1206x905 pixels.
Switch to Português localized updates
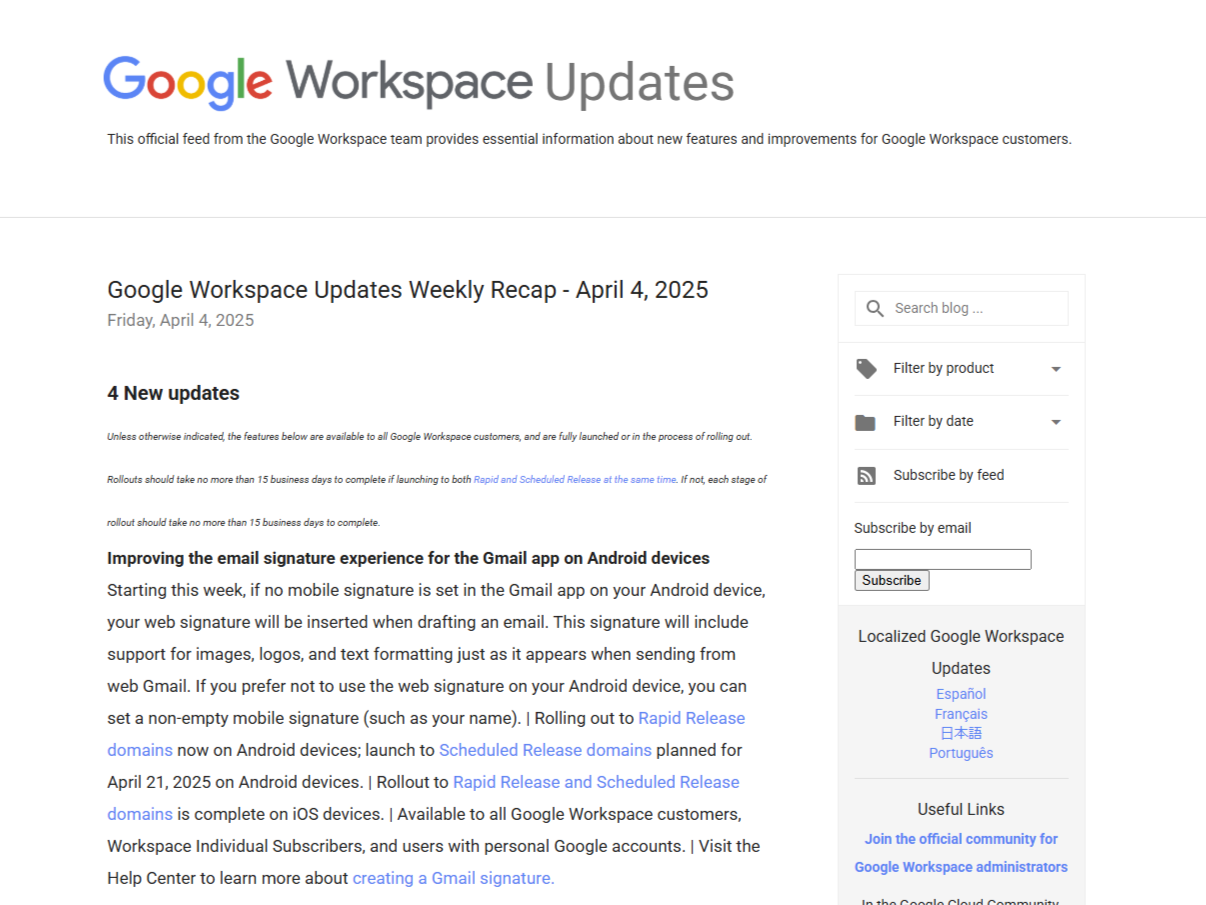(961, 753)
